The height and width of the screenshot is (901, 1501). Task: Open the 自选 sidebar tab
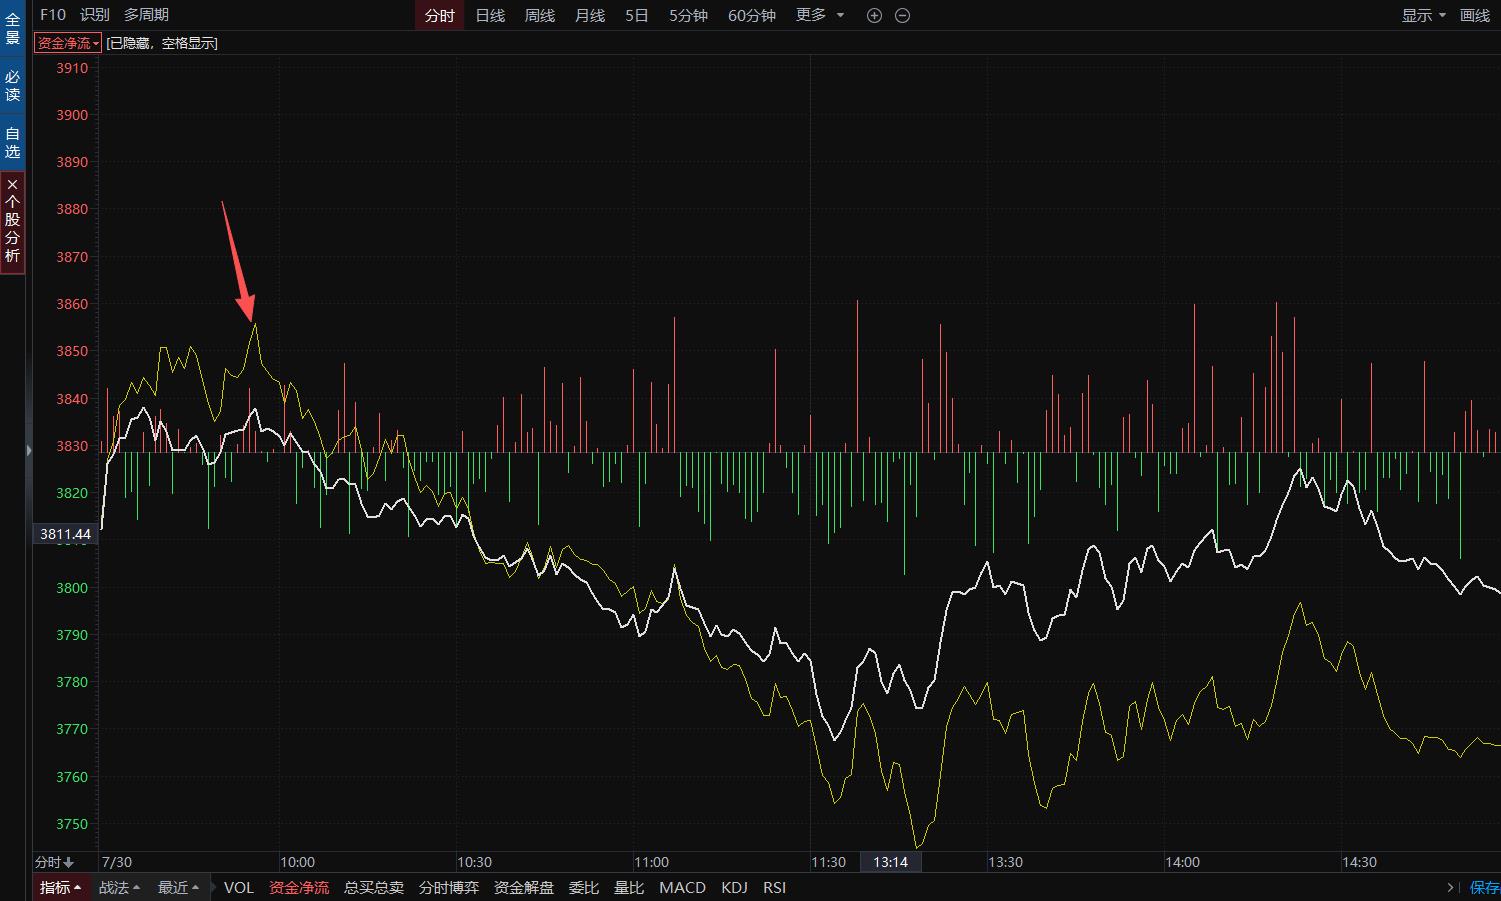pos(12,142)
